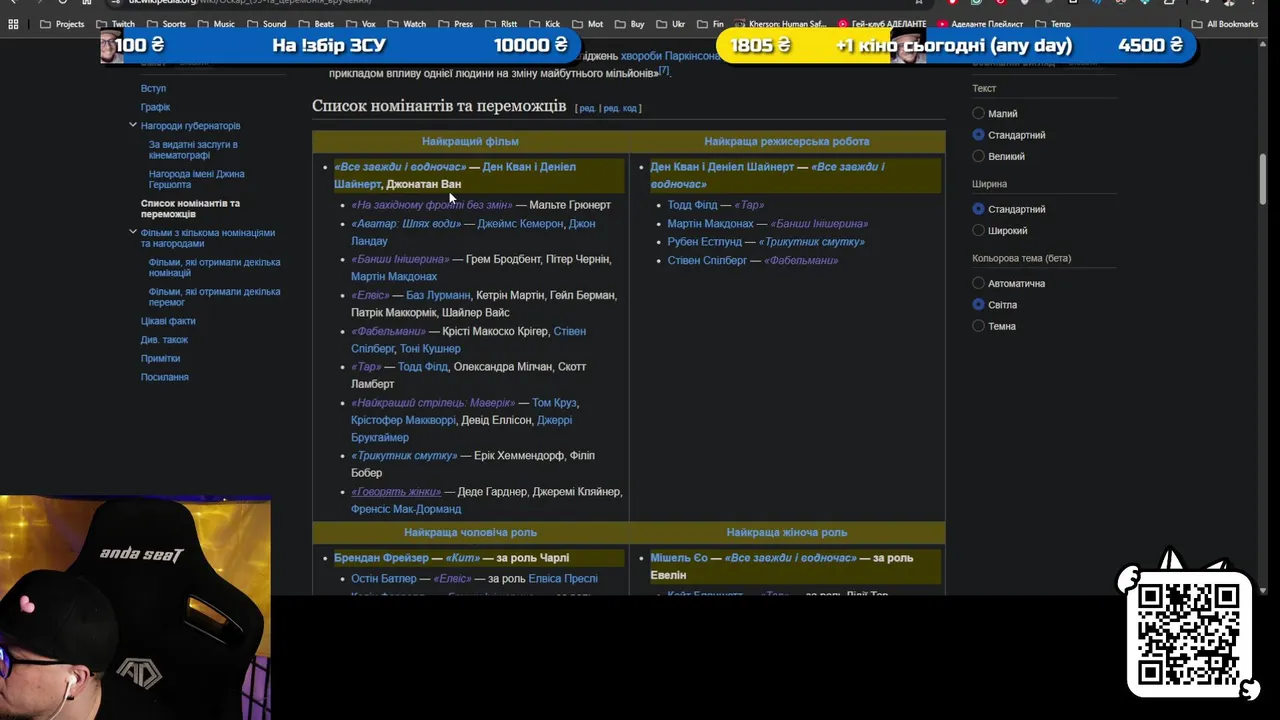Image resolution: width=1280 pixels, height=720 pixels.
Task: Open the Vox bookmark folder
Action: (x=360, y=24)
